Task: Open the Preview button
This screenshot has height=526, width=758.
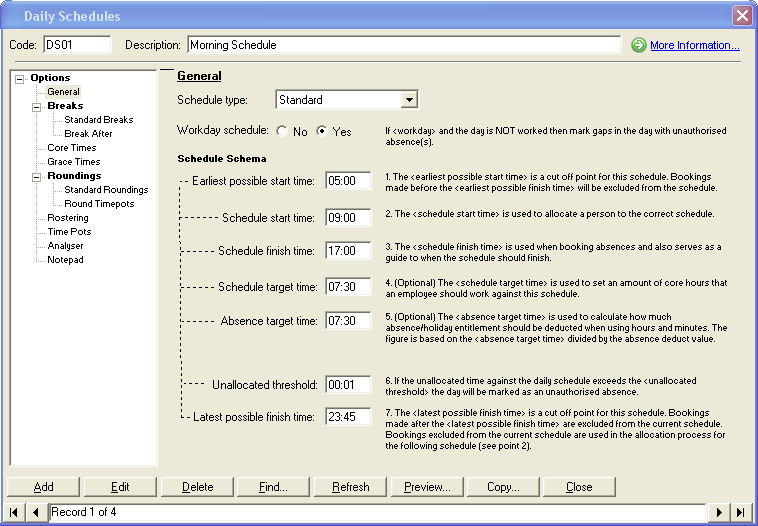Action: pos(427,487)
